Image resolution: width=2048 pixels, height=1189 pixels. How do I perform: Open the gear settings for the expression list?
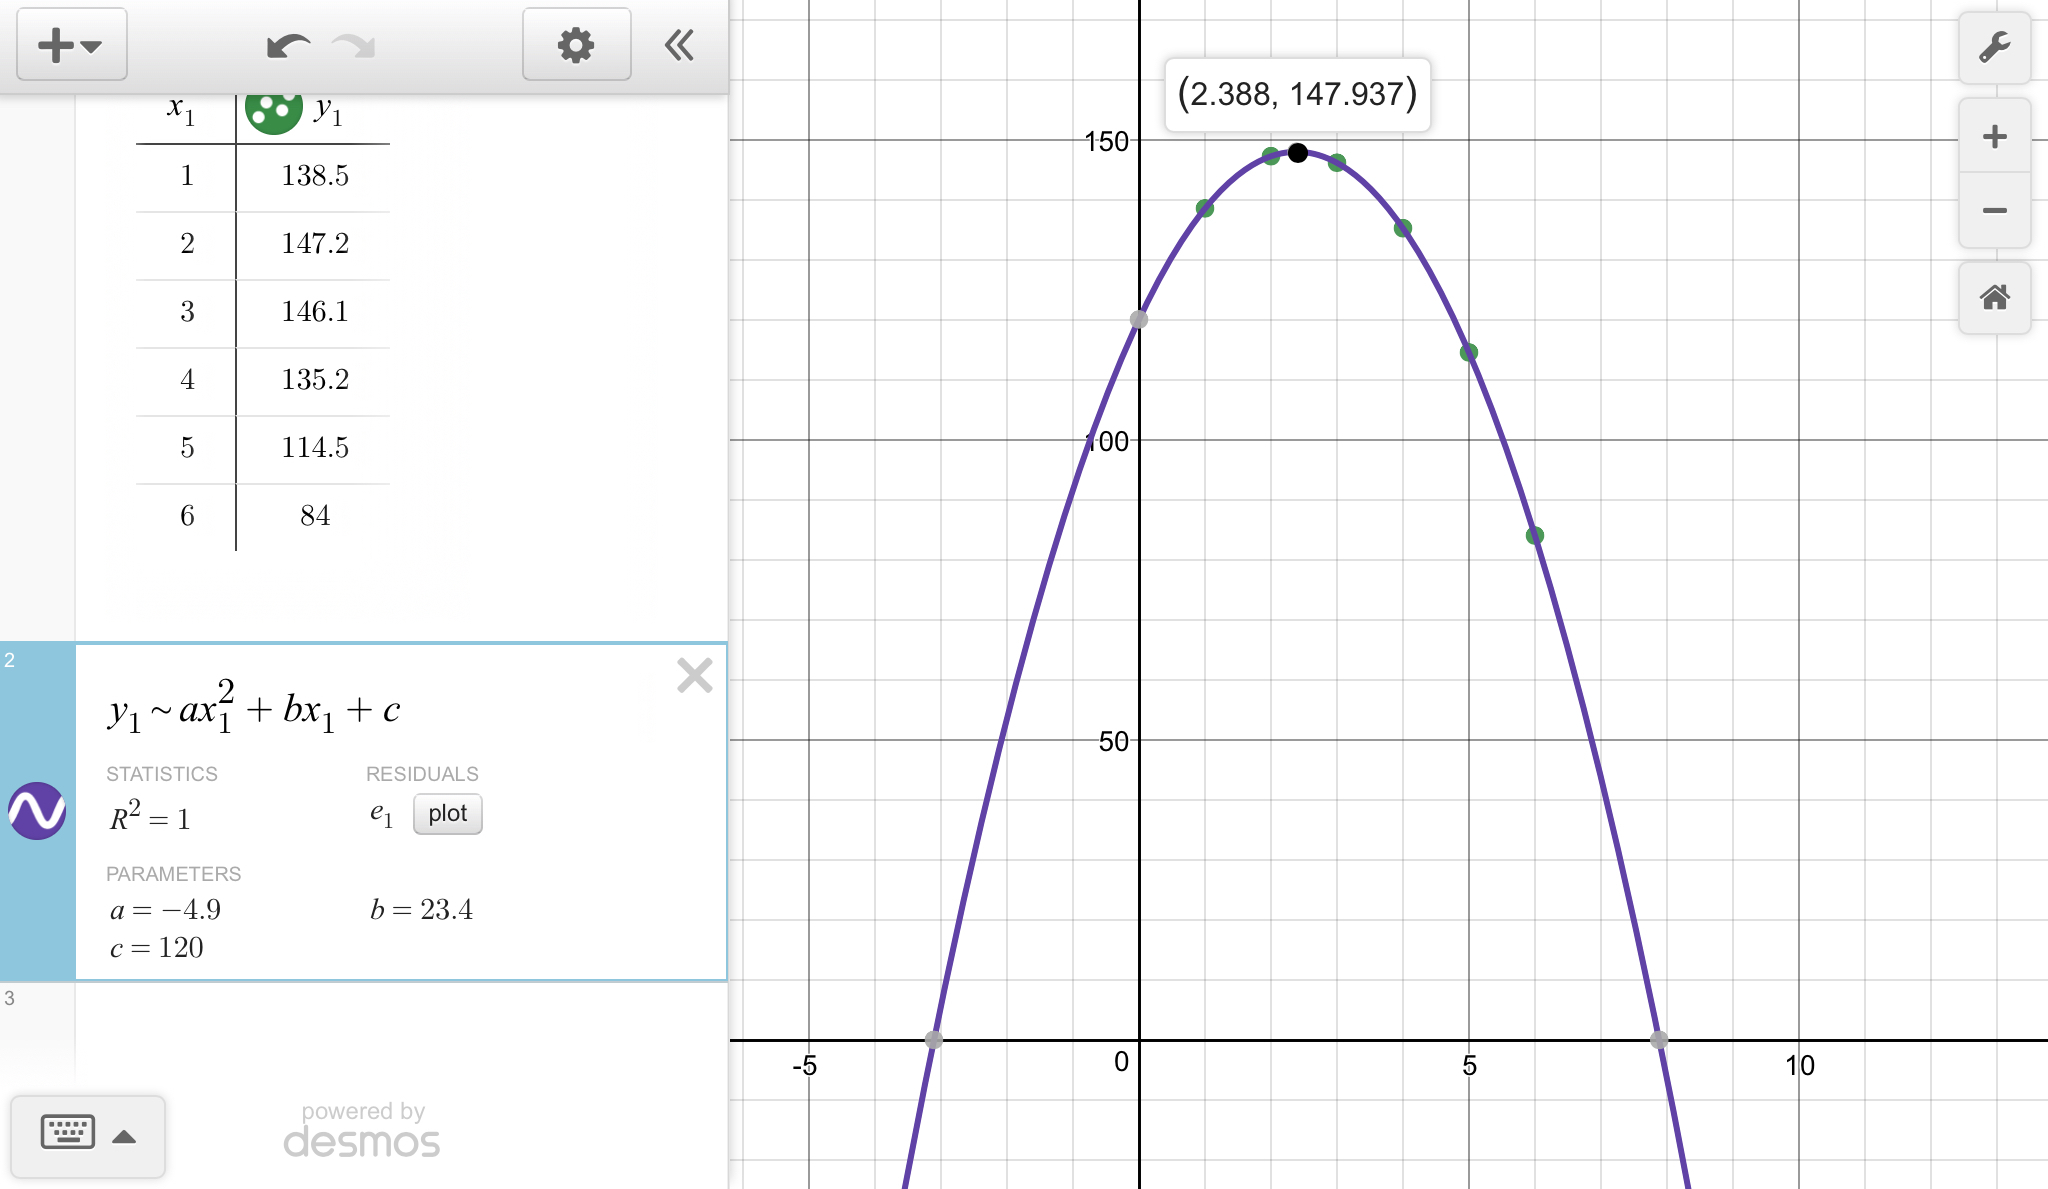[576, 45]
